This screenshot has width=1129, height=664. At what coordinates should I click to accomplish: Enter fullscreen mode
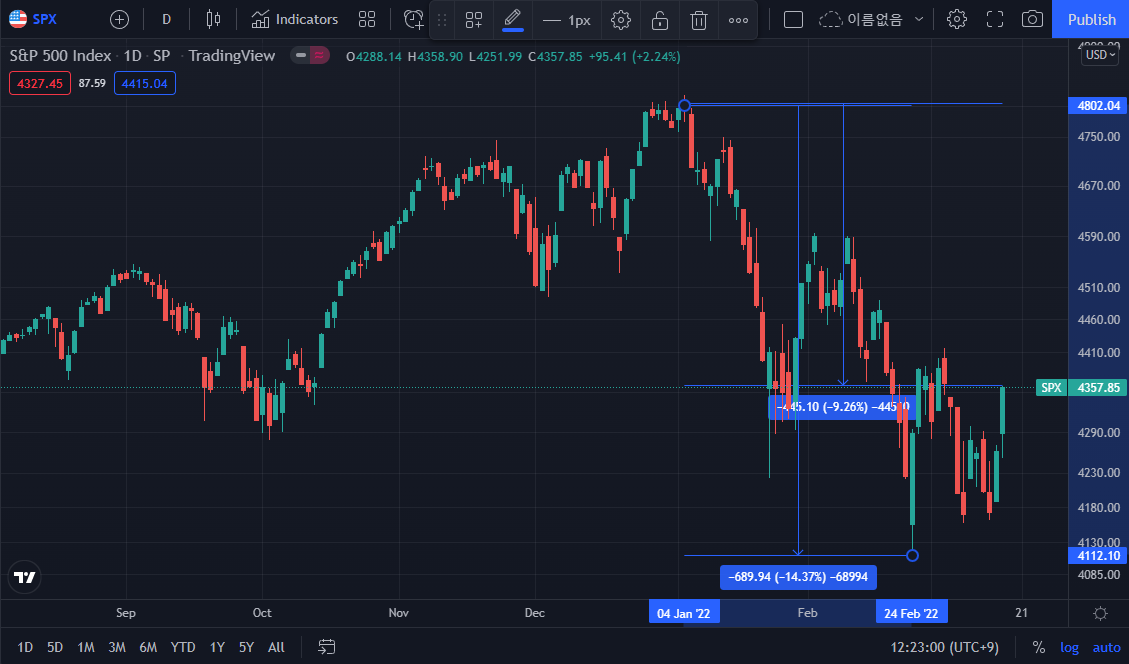[995, 19]
